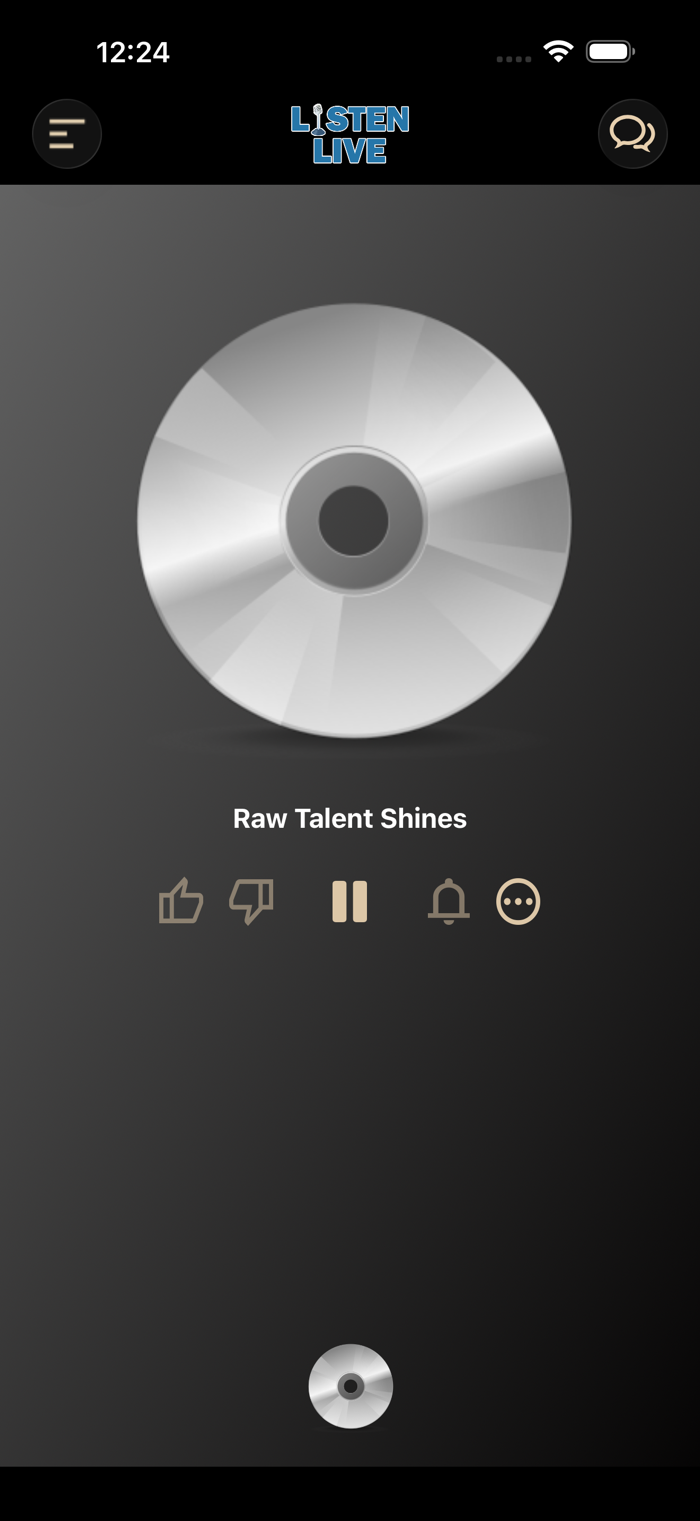Viewport: 700px width, 1521px height.
Task: Open the hamburger menu icon
Action: 67,134
